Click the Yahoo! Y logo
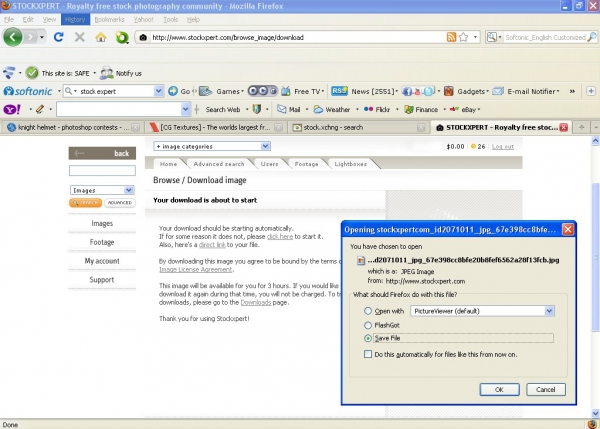Image resolution: width=600 pixels, height=429 pixels. (x=12, y=109)
